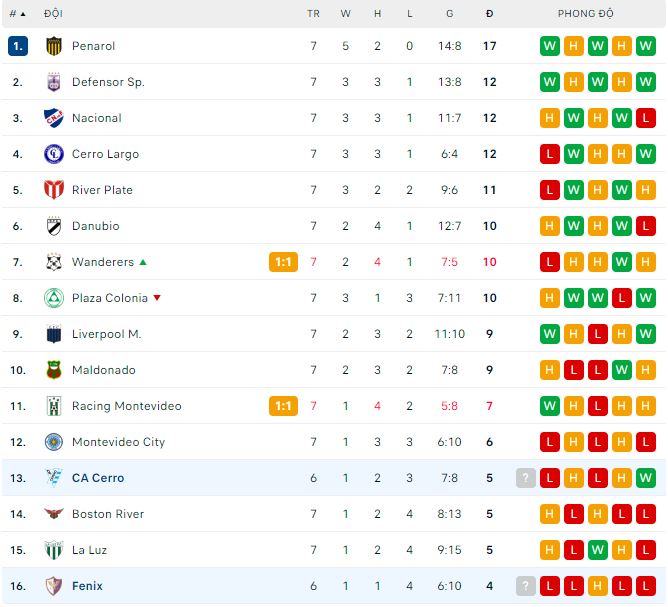
Task: Open the Liverpool M. team link
Action: pyautogui.click(x=106, y=334)
